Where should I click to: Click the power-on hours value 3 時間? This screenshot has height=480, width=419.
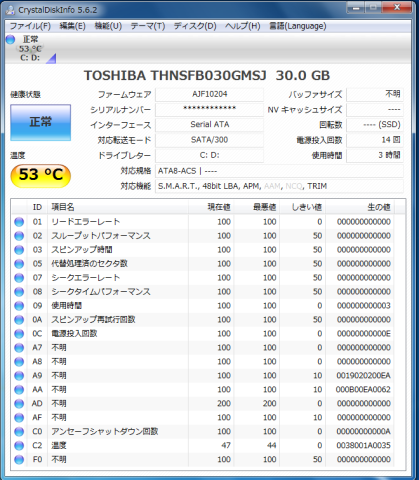pos(375,155)
